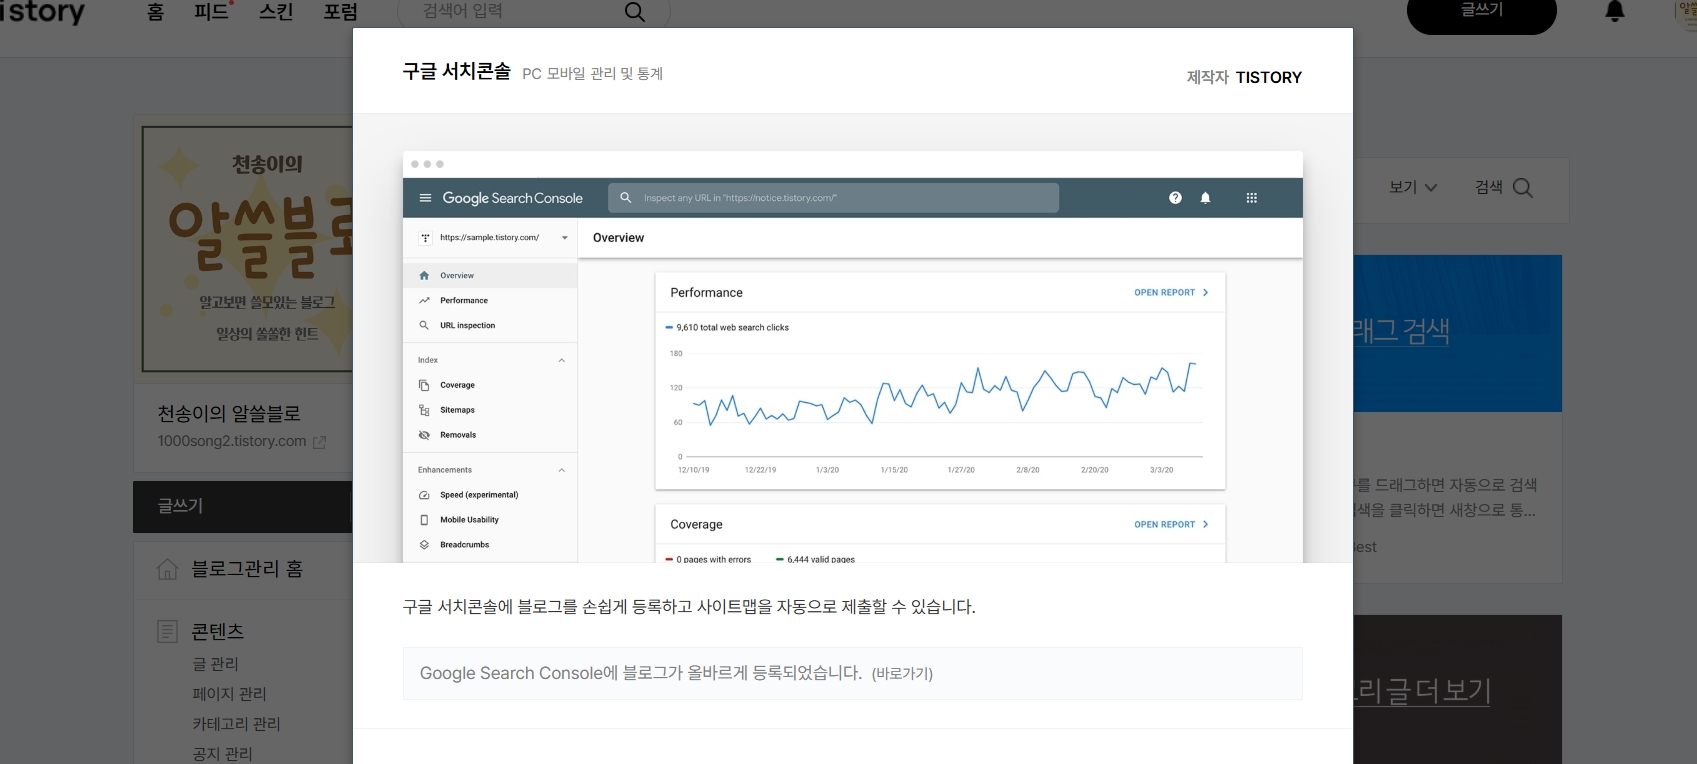Screen dimensions: 1697x764
Task: Click the Speed (experimental) gauge icon
Action: click(424, 495)
